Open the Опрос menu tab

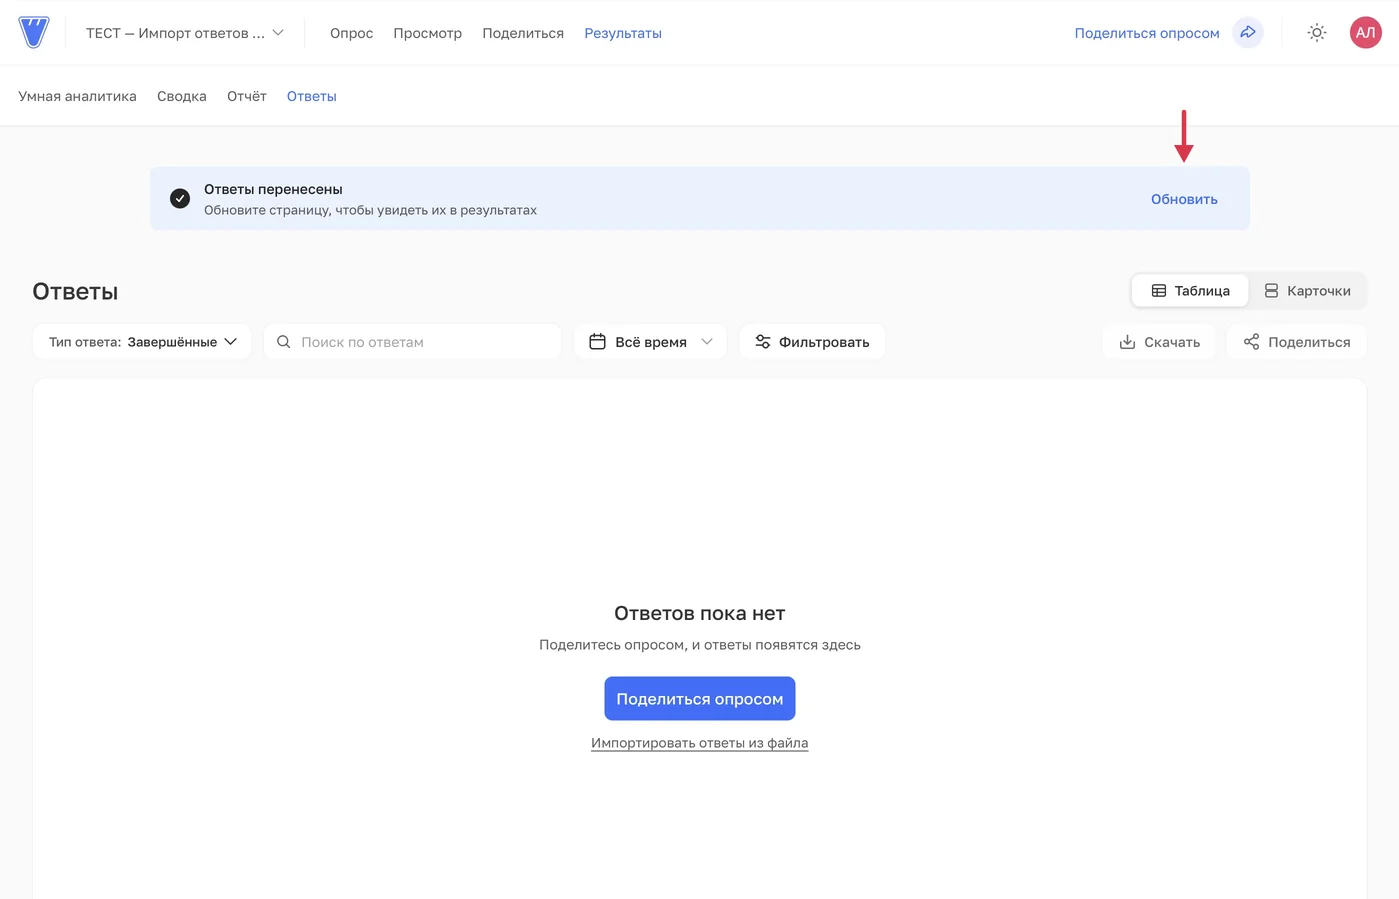click(351, 33)
